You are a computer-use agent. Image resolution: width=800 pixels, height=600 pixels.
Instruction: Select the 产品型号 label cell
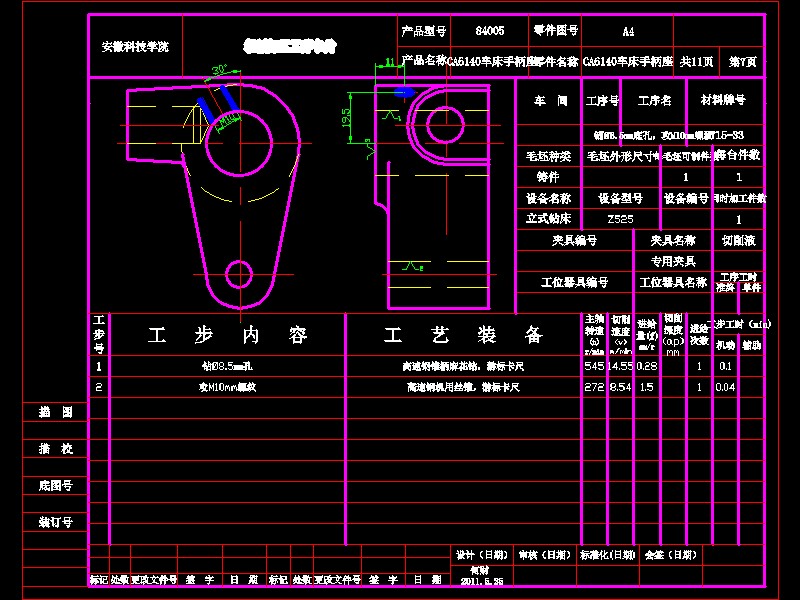click(423, 31)
